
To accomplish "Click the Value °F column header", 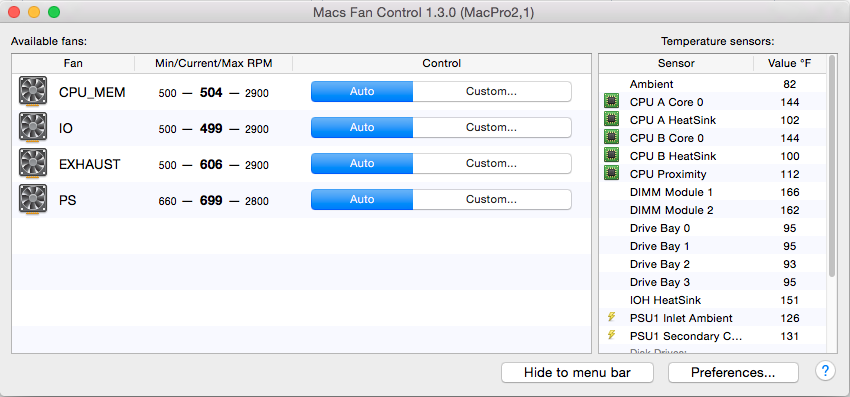I will tap(789, 63).
